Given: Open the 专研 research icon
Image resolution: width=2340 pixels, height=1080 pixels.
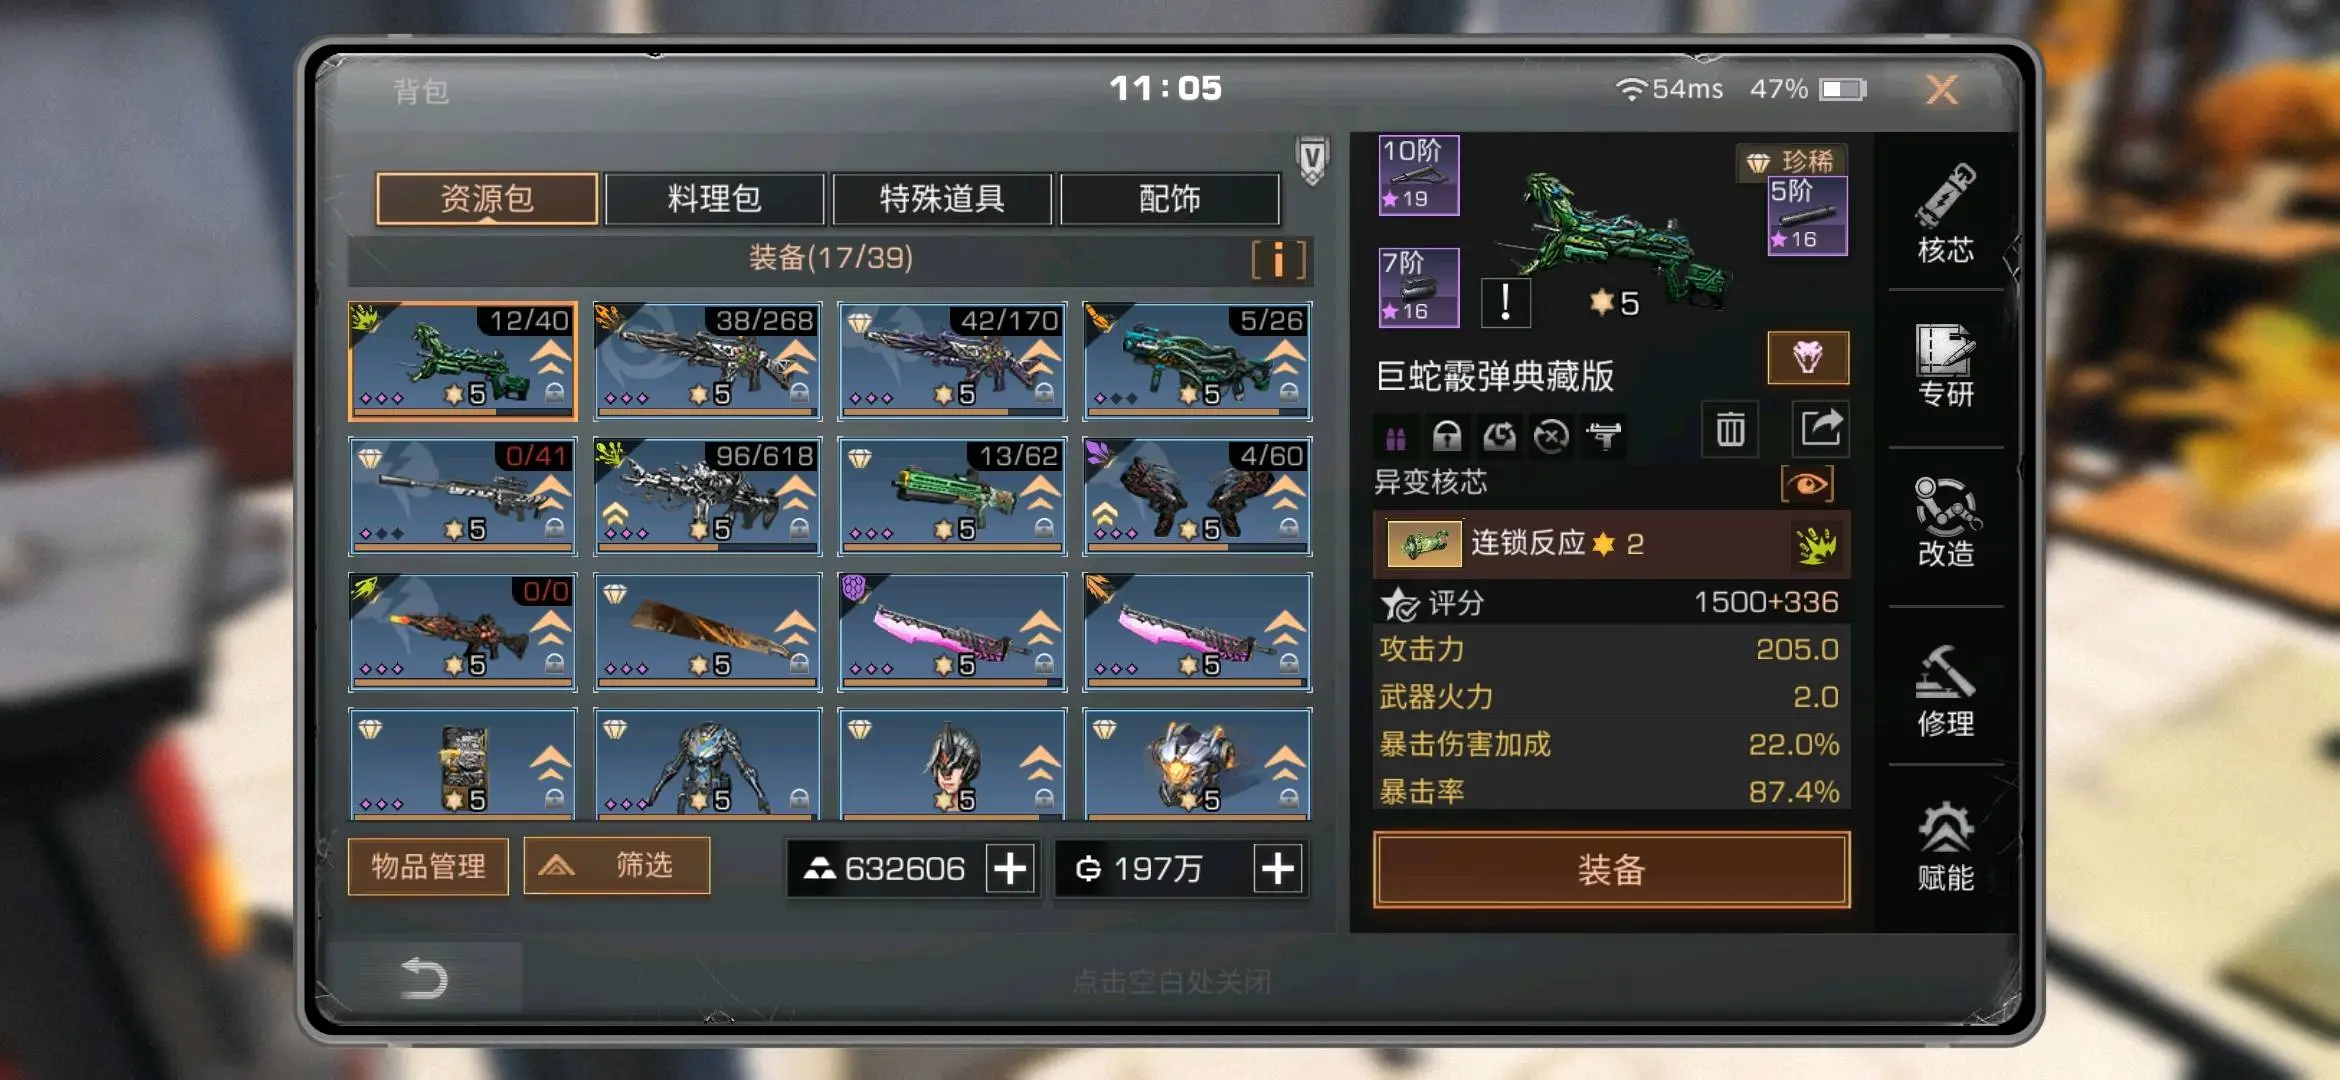Looking at the screenshot, I should [x=1945, y=366].
